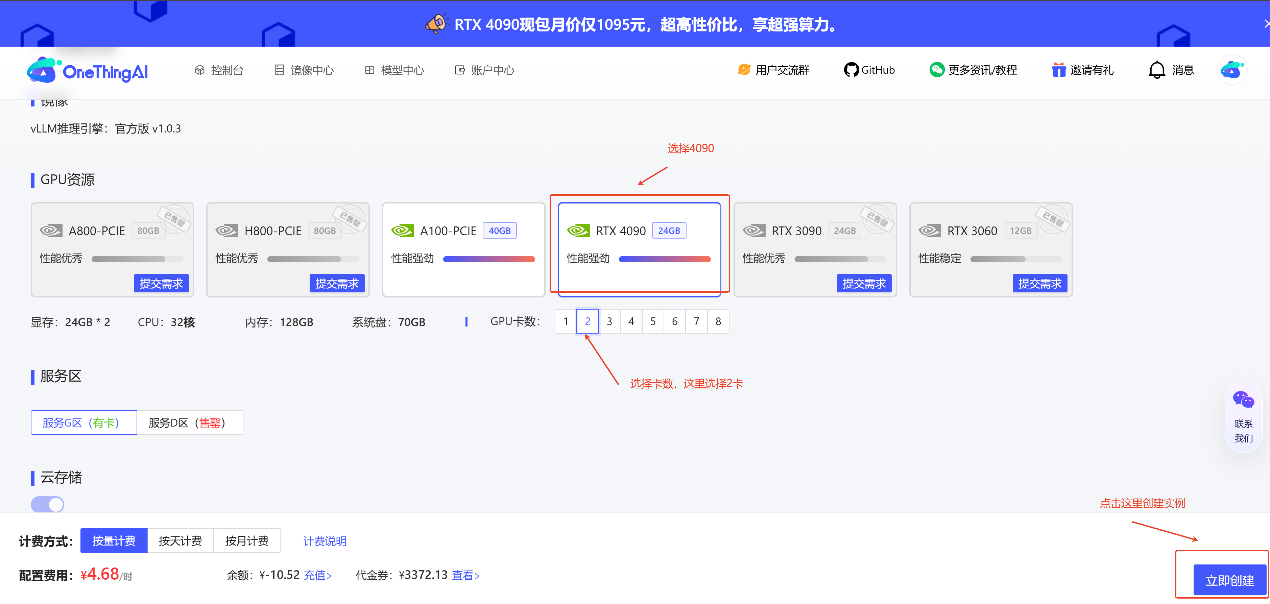Viewport: 1270px width, 604px height.
Task: Click the user avatar icon
Action: pyautogui.click(x=1231, y=70)
